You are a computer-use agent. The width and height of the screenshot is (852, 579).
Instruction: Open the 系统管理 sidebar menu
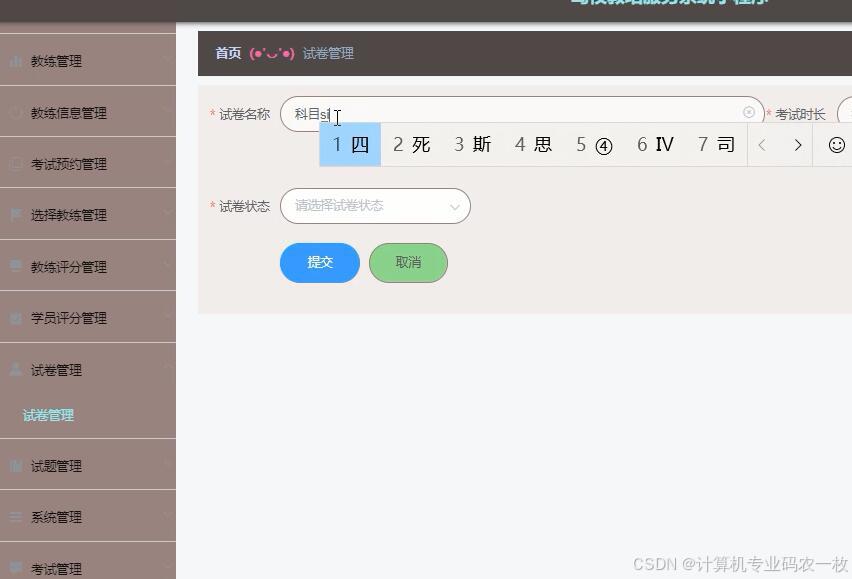tap(87, 516)
